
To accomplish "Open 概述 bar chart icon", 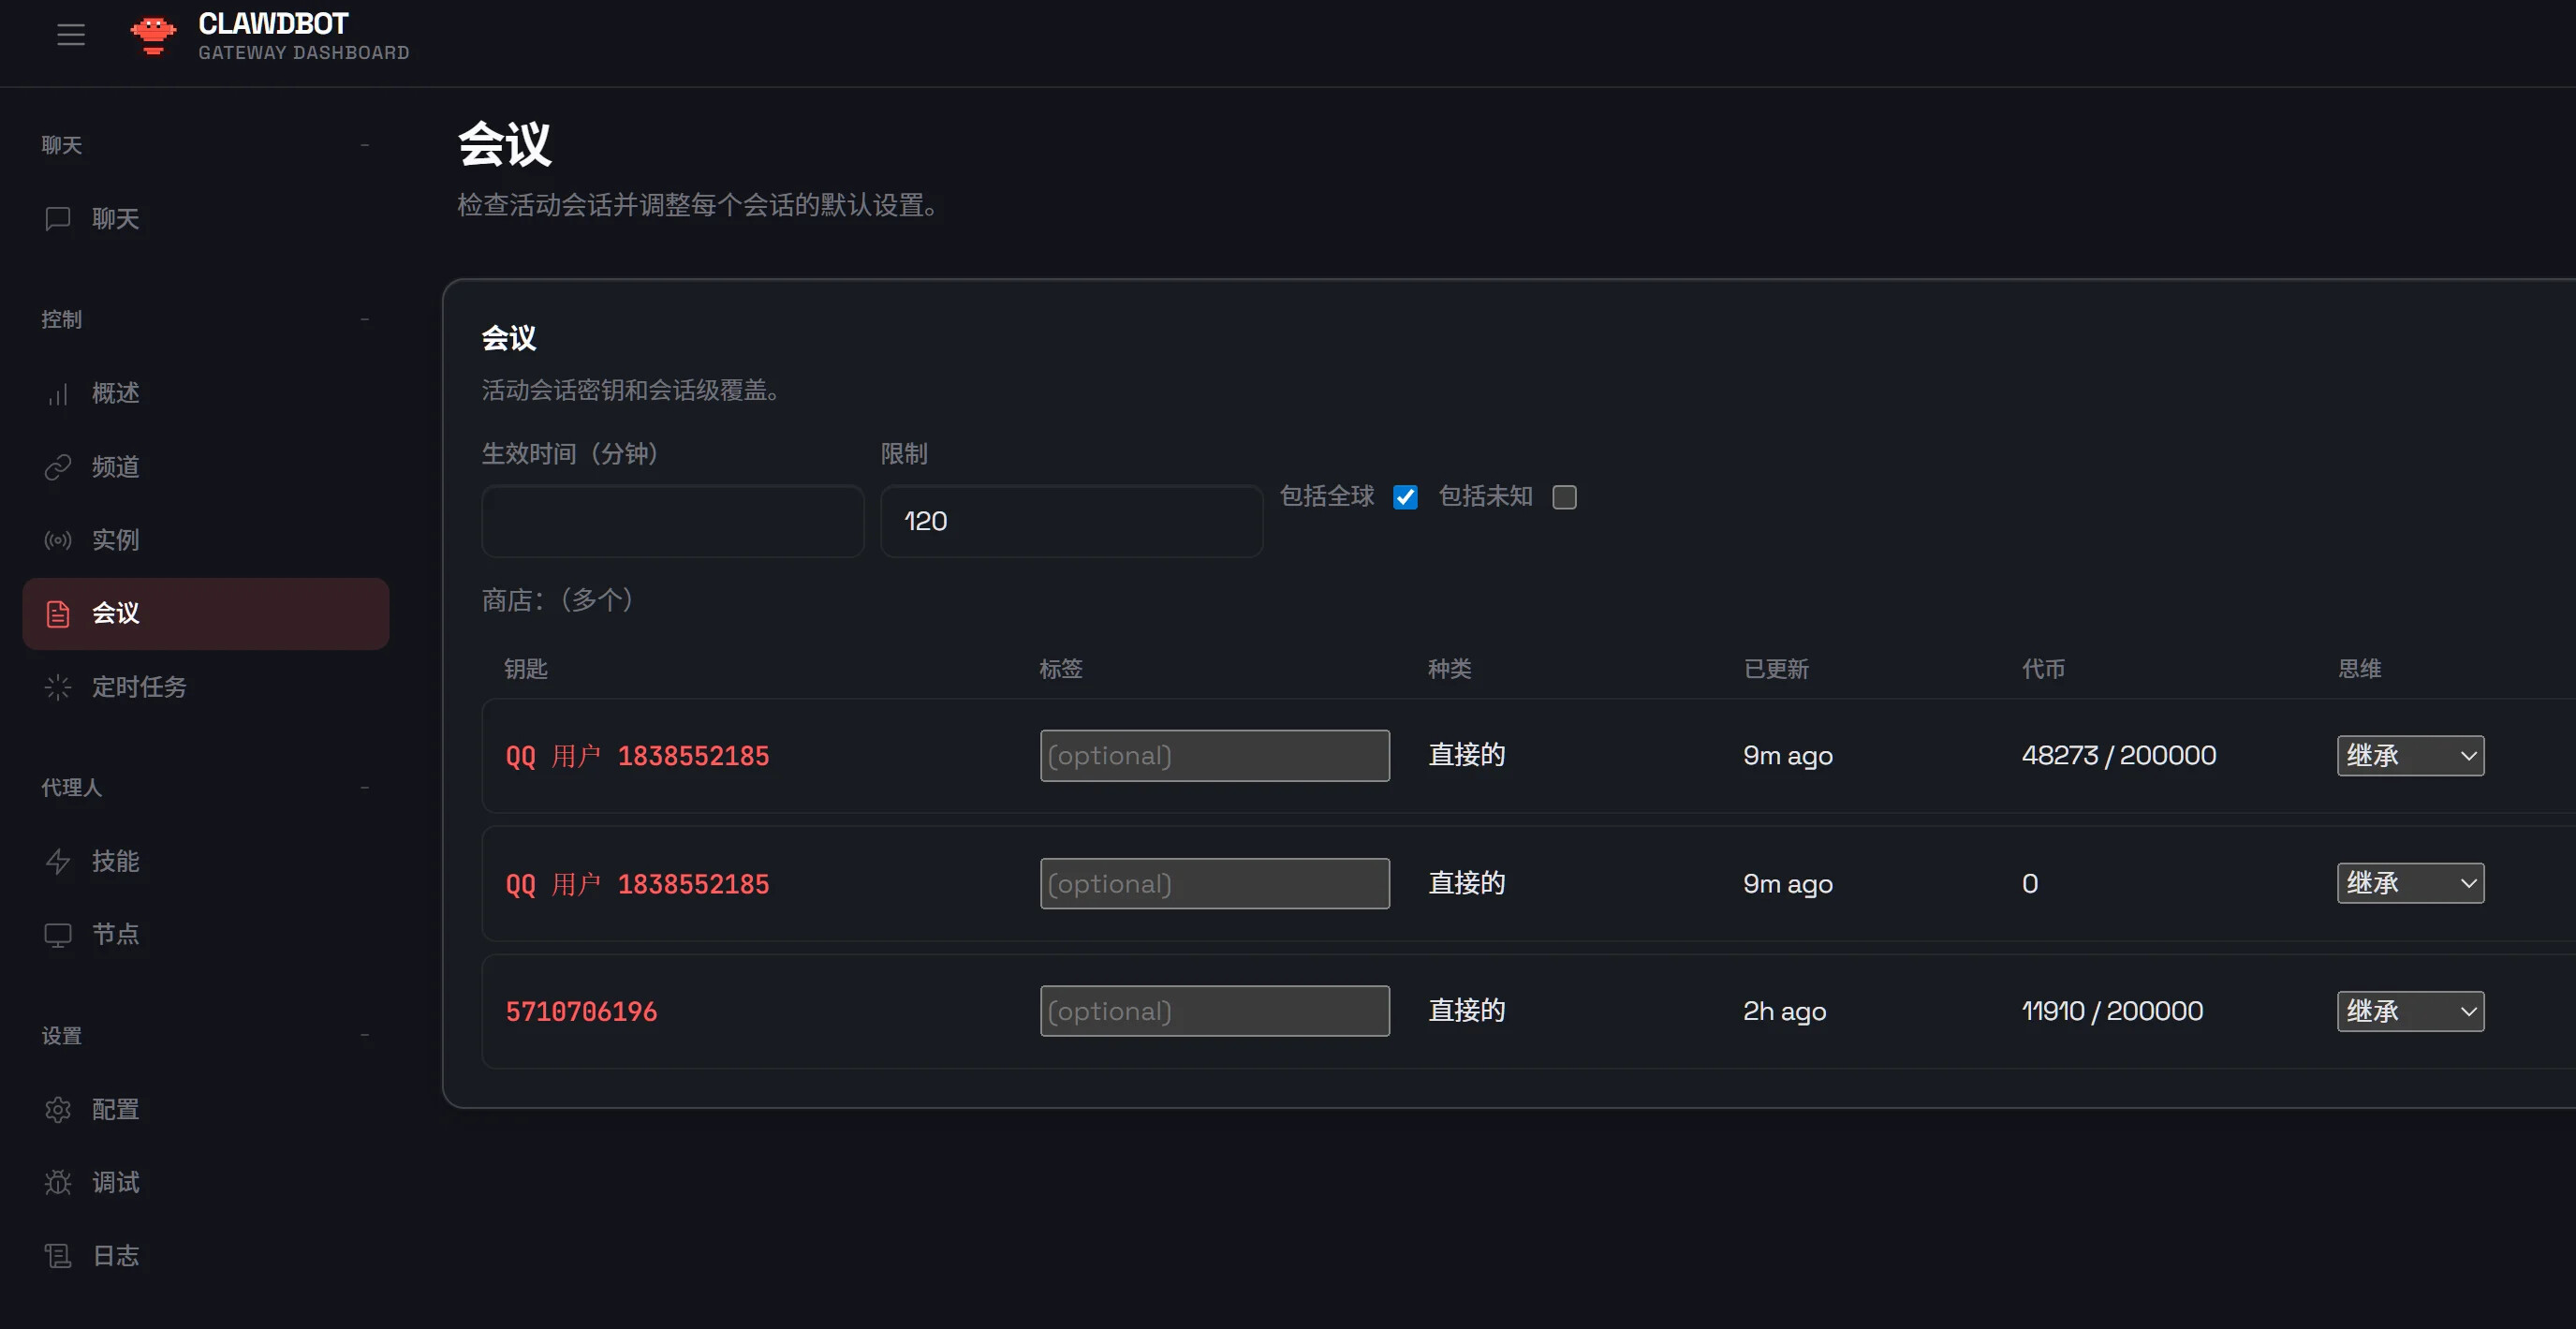I will pyautogui.click(x=58, y=394).
